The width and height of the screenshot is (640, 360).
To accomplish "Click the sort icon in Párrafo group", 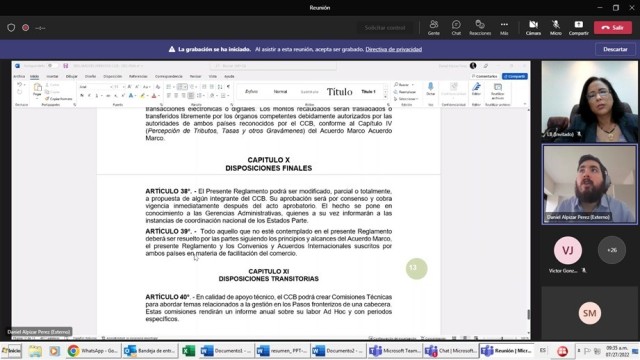I will (220, 87).
